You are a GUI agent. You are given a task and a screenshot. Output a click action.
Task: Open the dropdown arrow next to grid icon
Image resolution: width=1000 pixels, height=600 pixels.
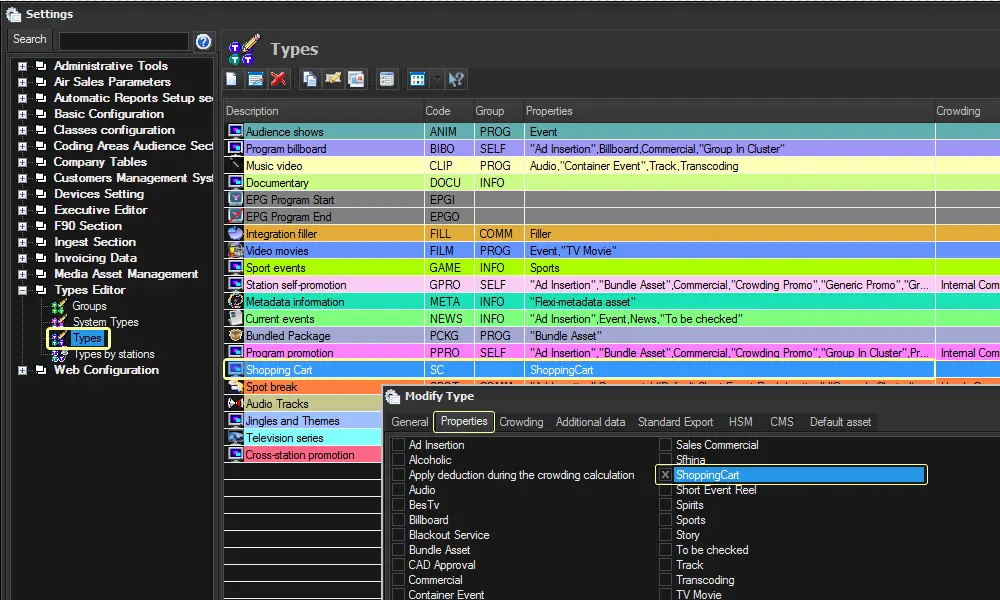[x=436, y=79]
